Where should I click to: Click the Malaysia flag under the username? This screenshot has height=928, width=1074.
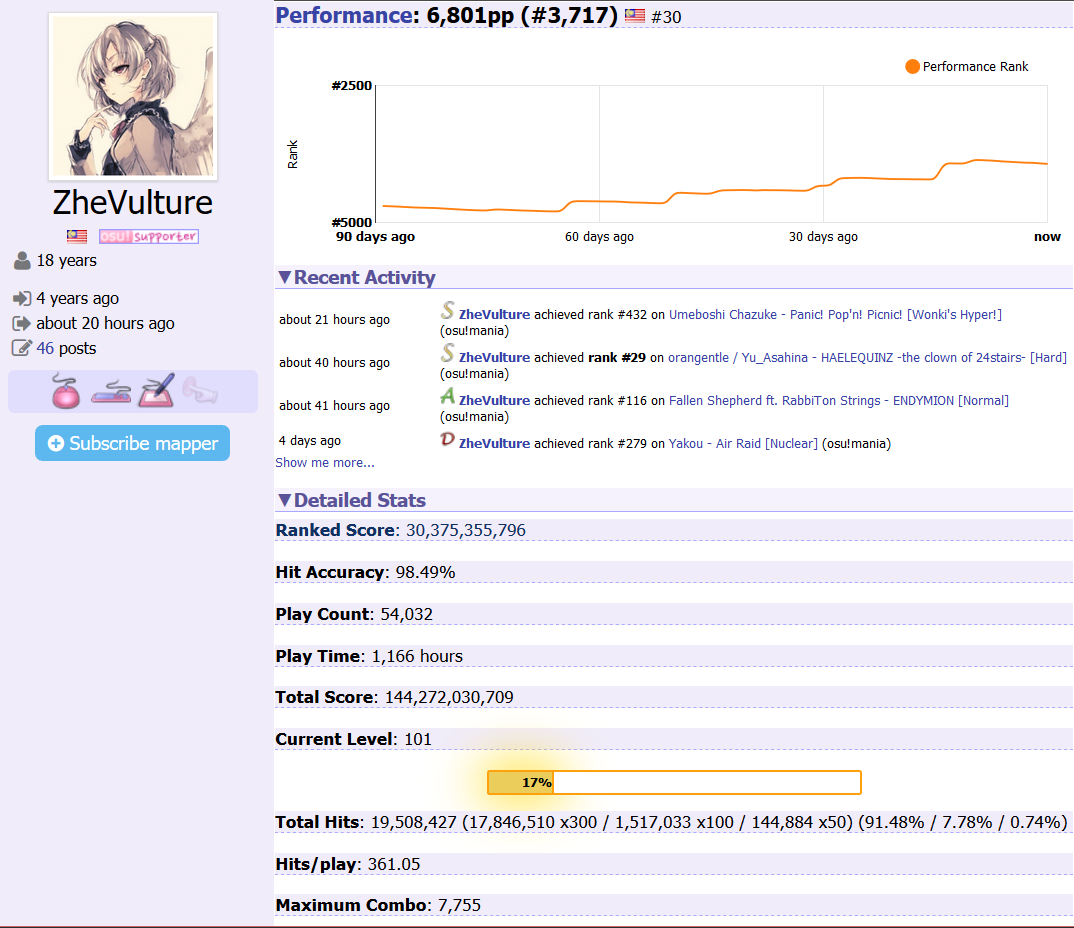[x=77, y=237]
